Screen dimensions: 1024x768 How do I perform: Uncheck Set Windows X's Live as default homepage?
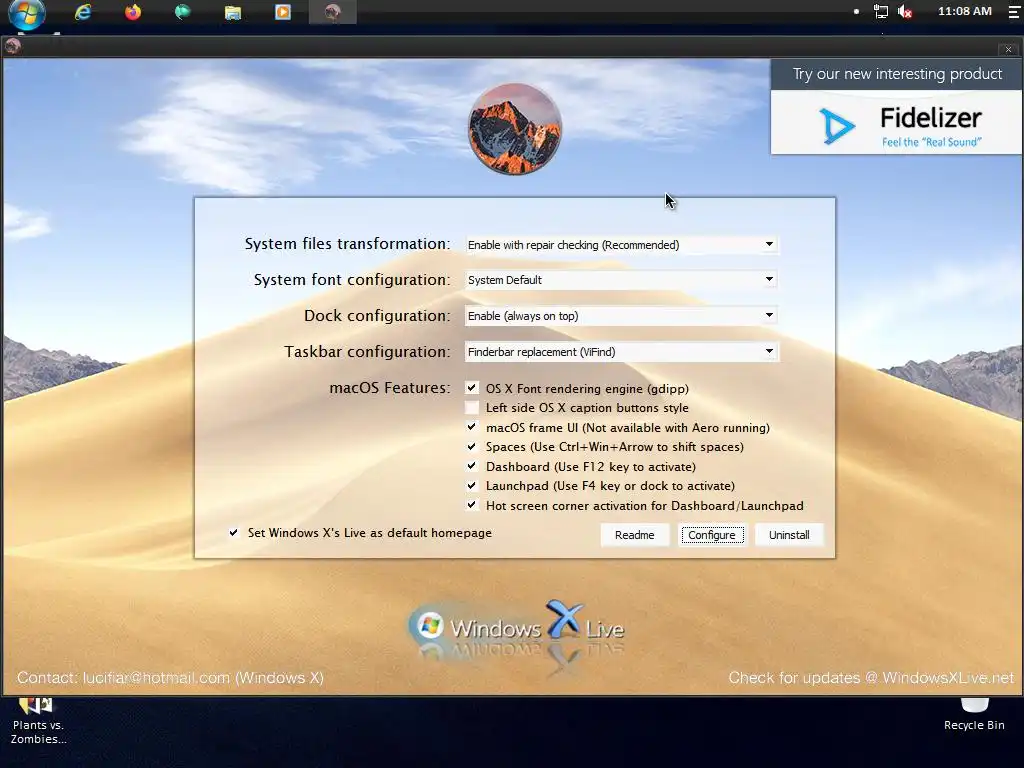point(234,533)
